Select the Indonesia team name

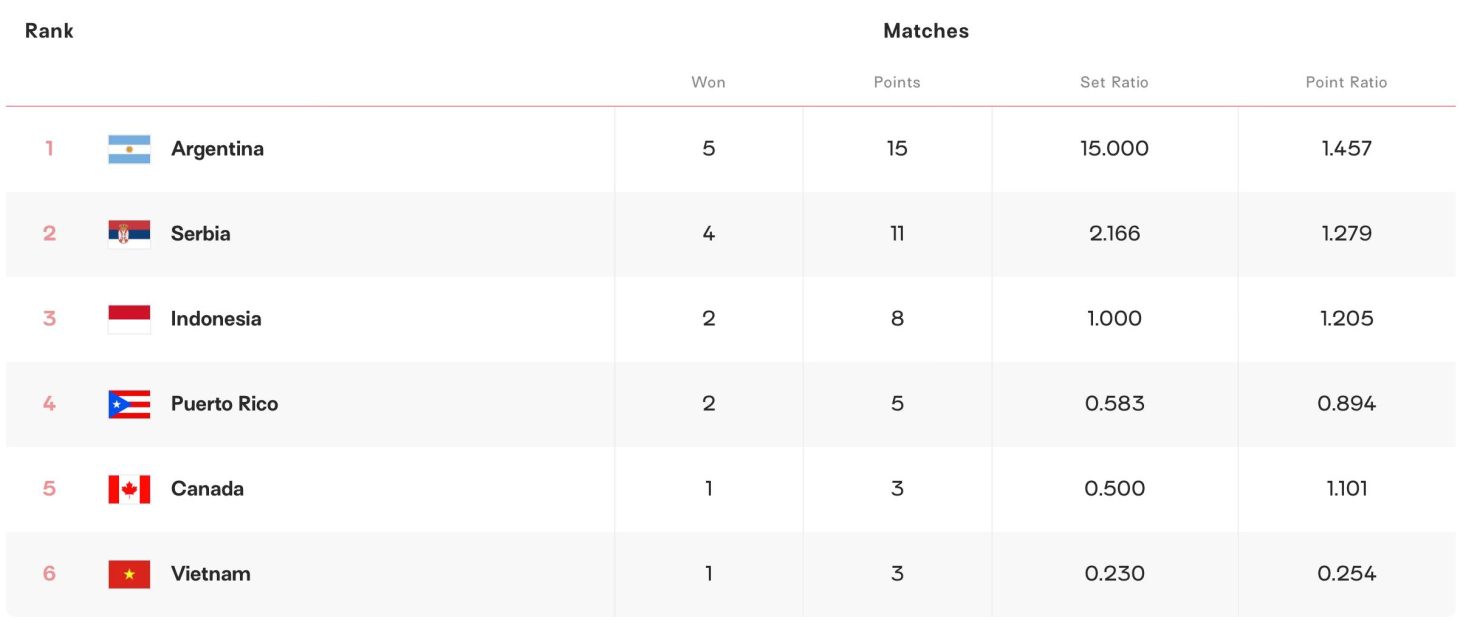[x=216, y=319]
